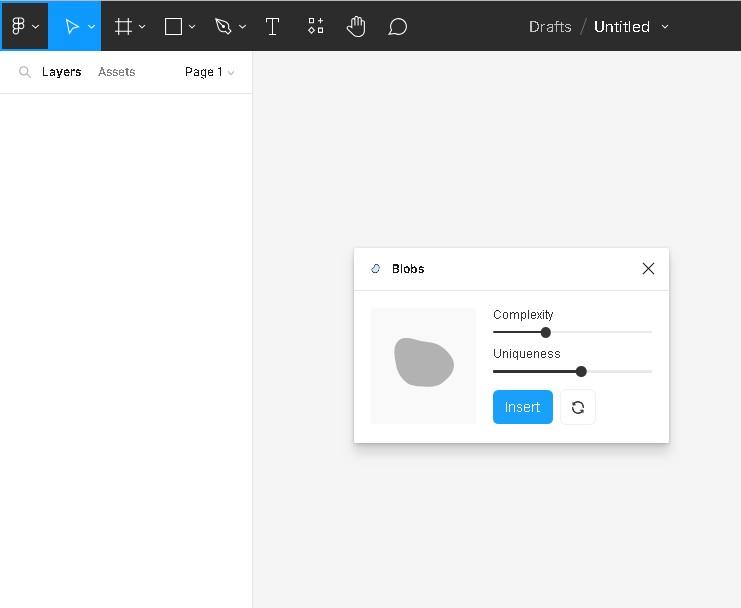The width and height of the screenshot is (741, 608).
Task: Expand the Move tool dropdown arrow
Action: [91, 27]
